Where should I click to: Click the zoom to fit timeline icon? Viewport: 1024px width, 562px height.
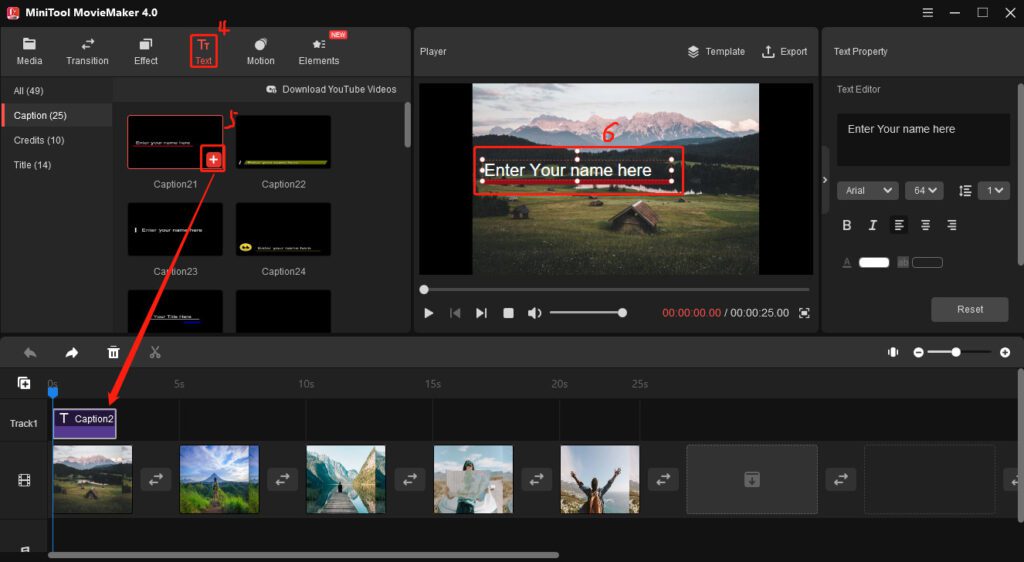(x=893, y=352)
